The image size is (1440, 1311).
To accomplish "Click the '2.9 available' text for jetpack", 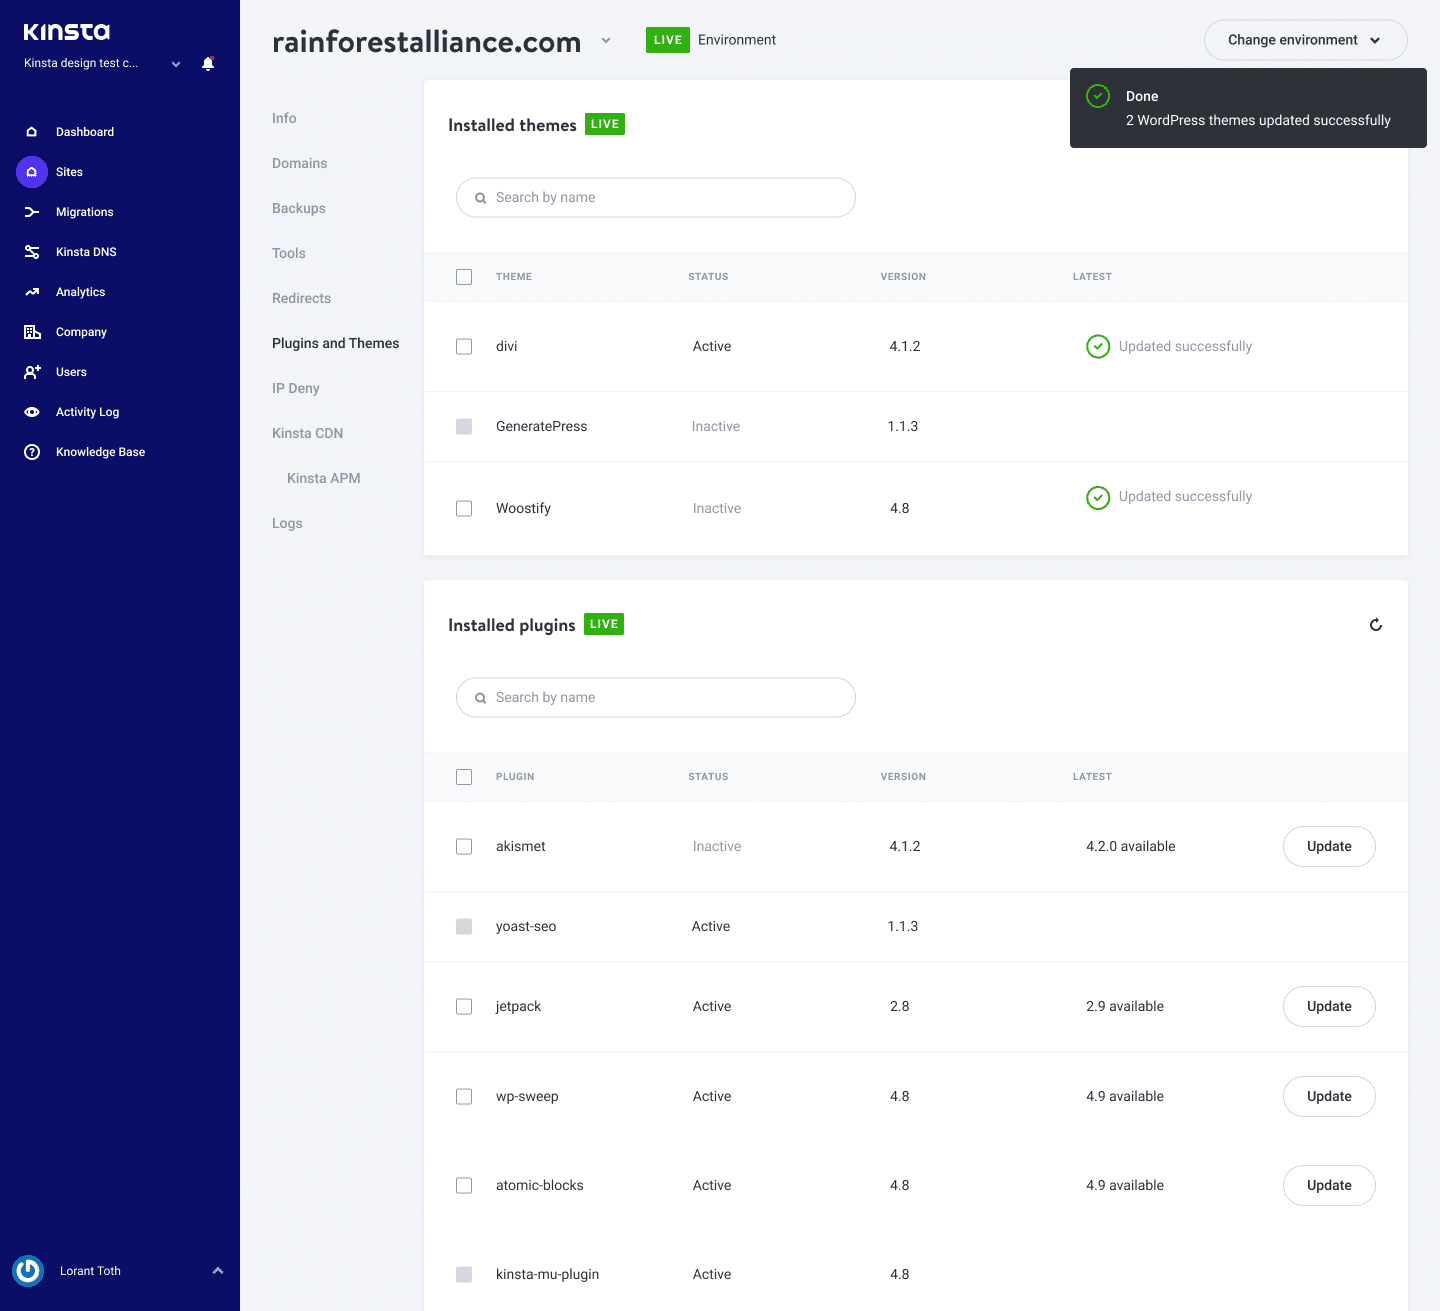I will tap(1125, 1007).
